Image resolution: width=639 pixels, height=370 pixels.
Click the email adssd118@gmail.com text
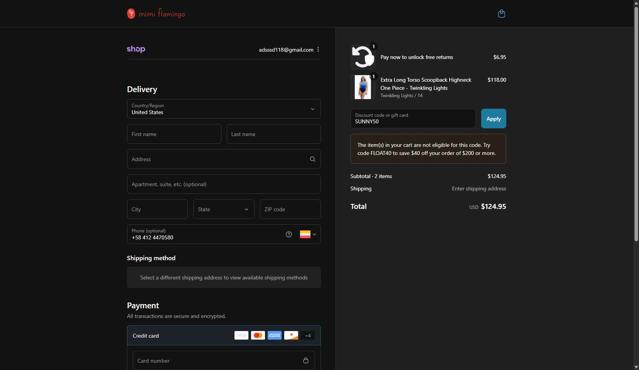click(x=286, y=50)
